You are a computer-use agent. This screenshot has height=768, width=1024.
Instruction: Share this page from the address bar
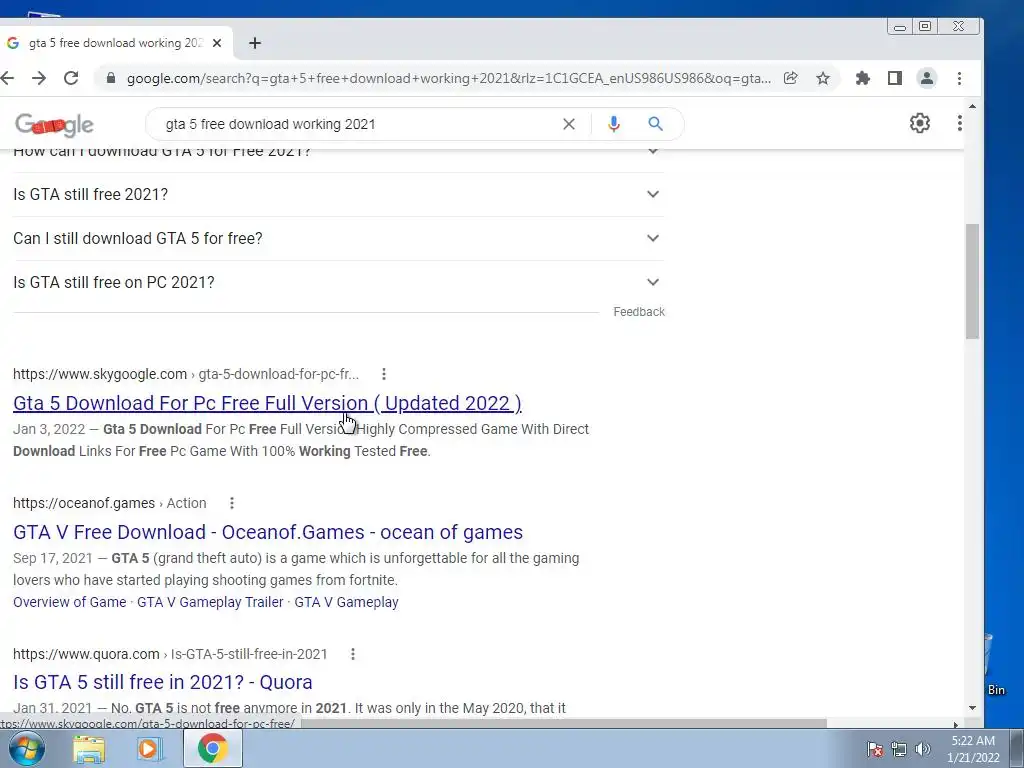[x=790, y=78]
